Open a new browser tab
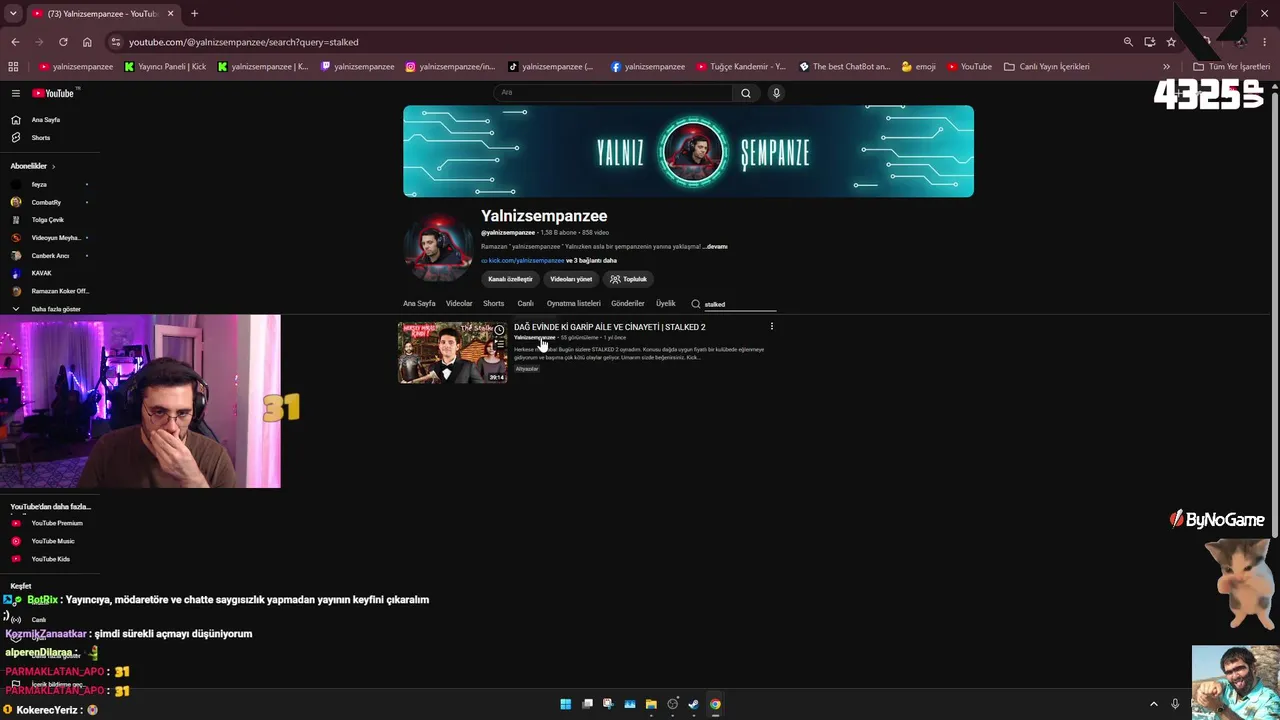 click(x=194, y=14)
